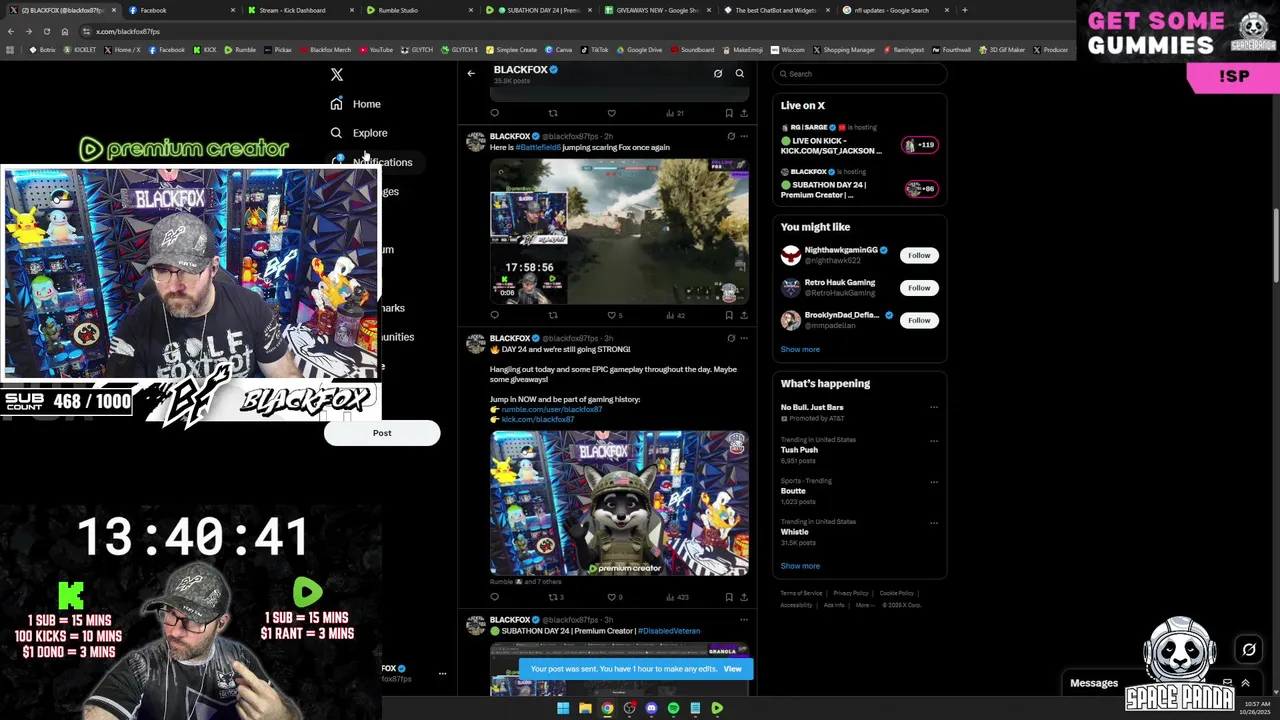Viewport: 1280px width, 720px height.
Task: Click View in the post sent notification
Action: pos(733,669)
